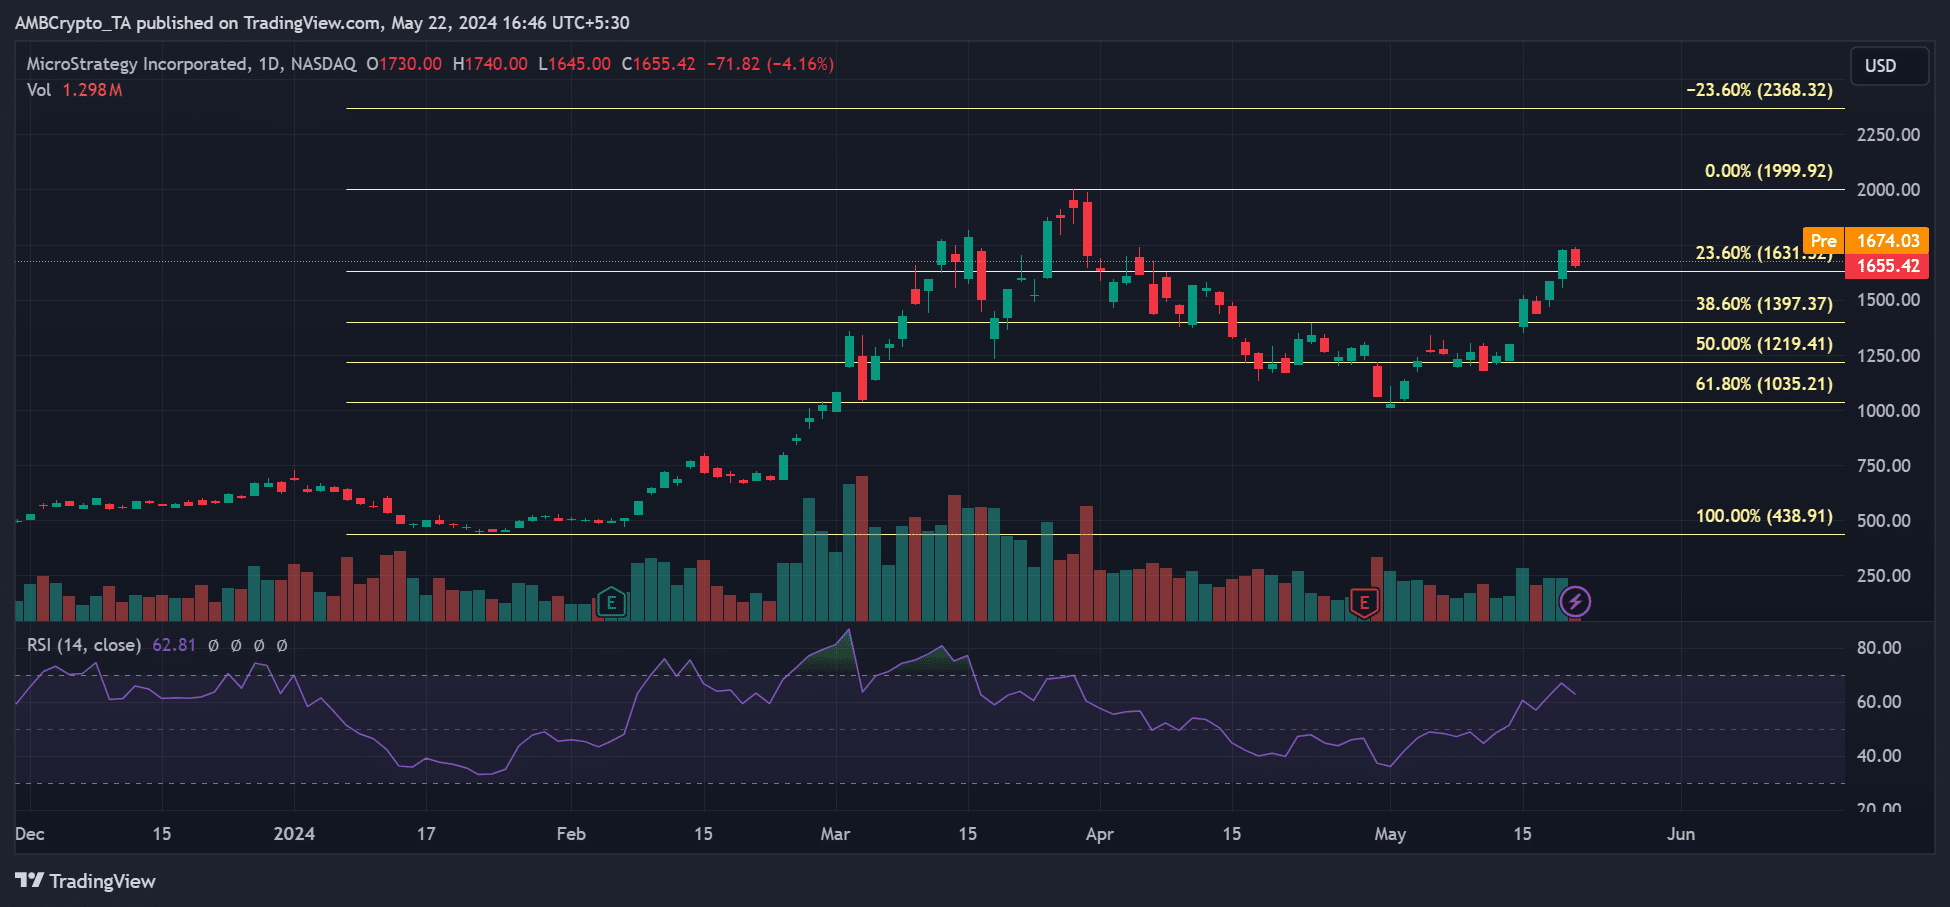Click the TradingView logo
This screenshot has width=1950, height=907.
click(85, 881)
